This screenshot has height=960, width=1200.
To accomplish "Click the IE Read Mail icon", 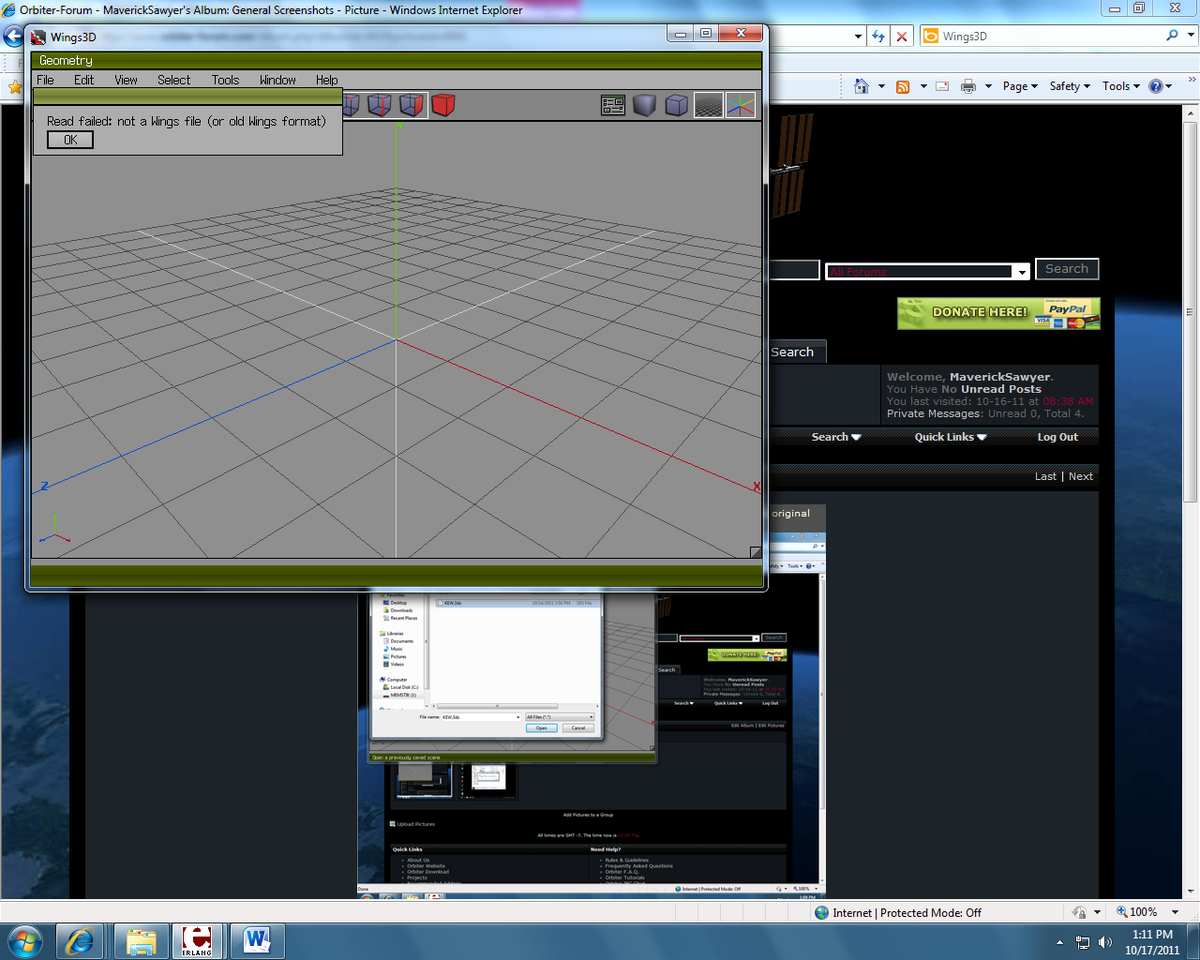I will click(942, 86).
